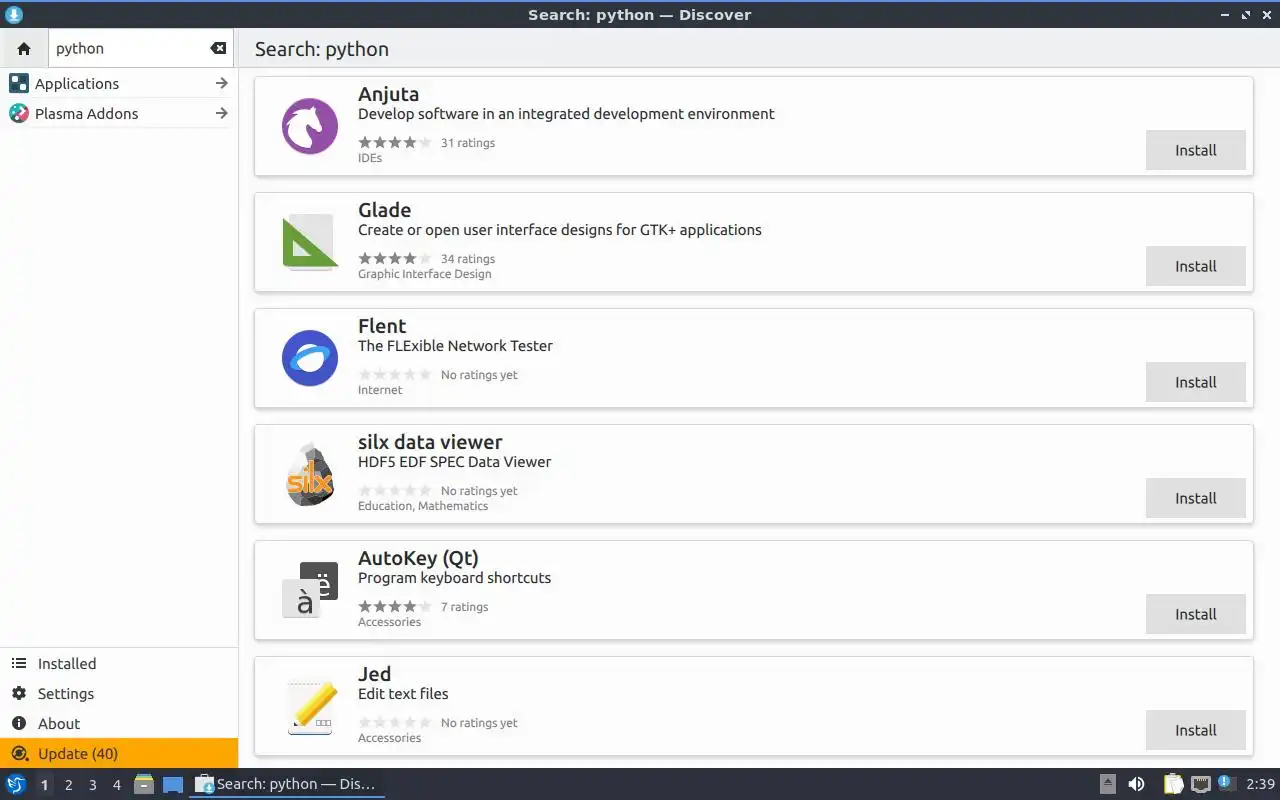
Task: Install Flent
Action: click(x=1195, y=382)
